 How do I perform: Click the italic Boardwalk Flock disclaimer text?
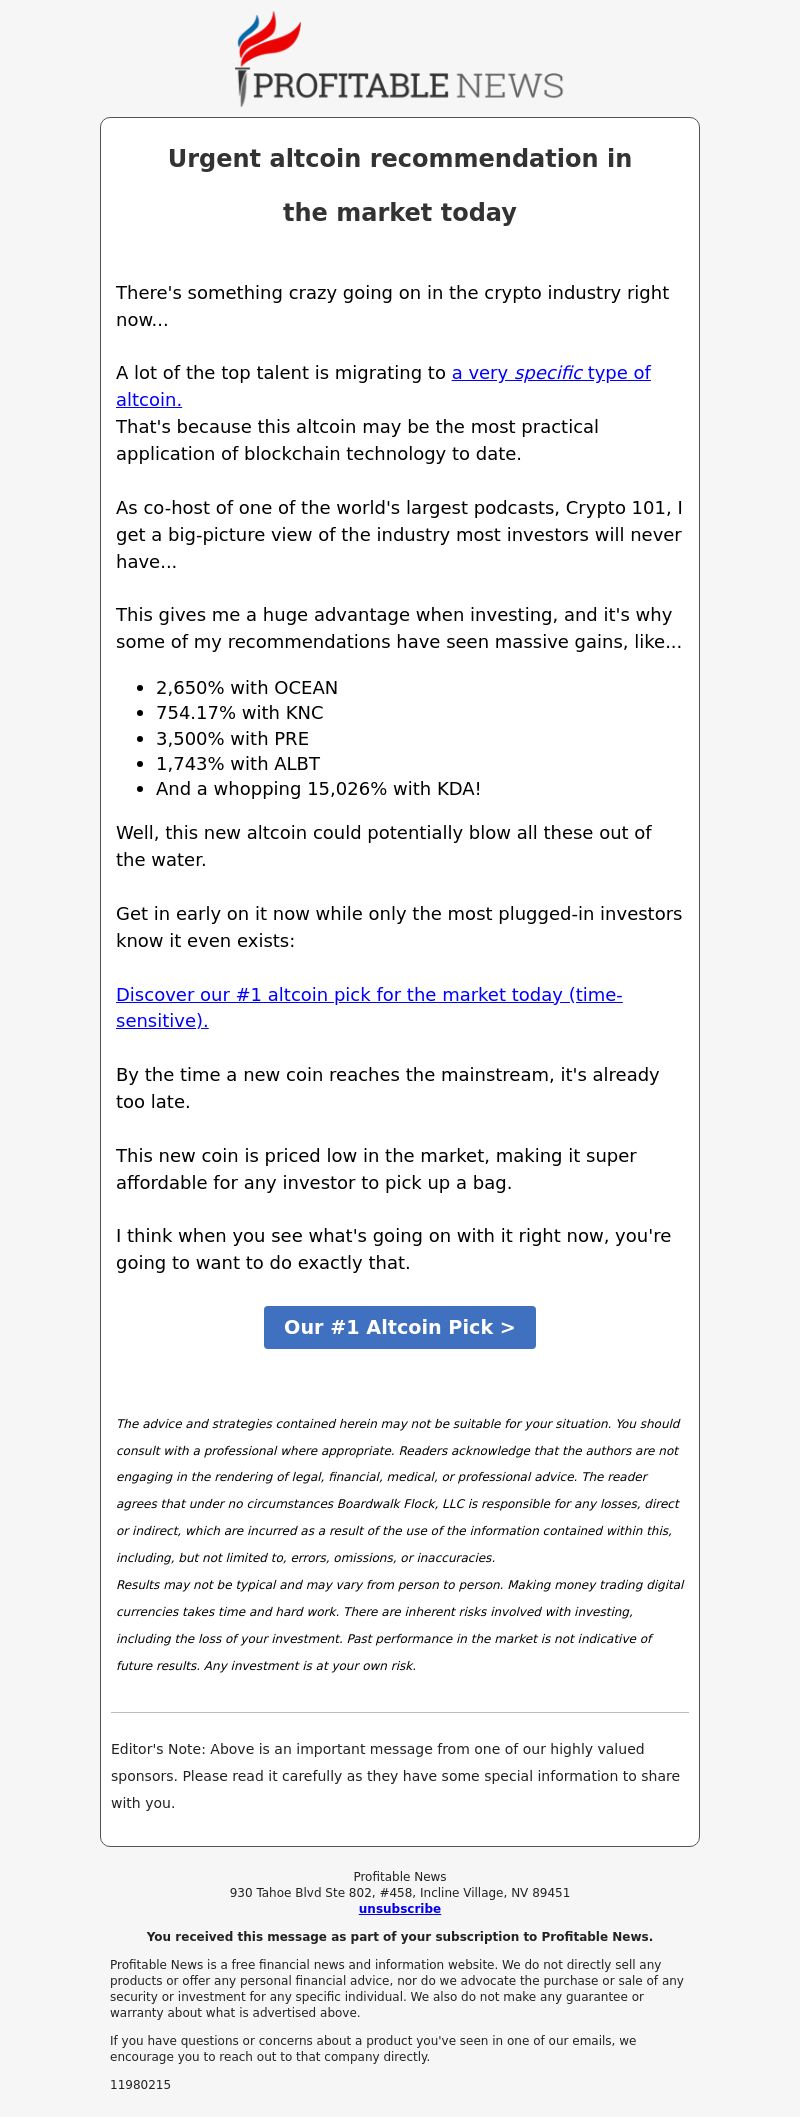(x=398, y=1490)
